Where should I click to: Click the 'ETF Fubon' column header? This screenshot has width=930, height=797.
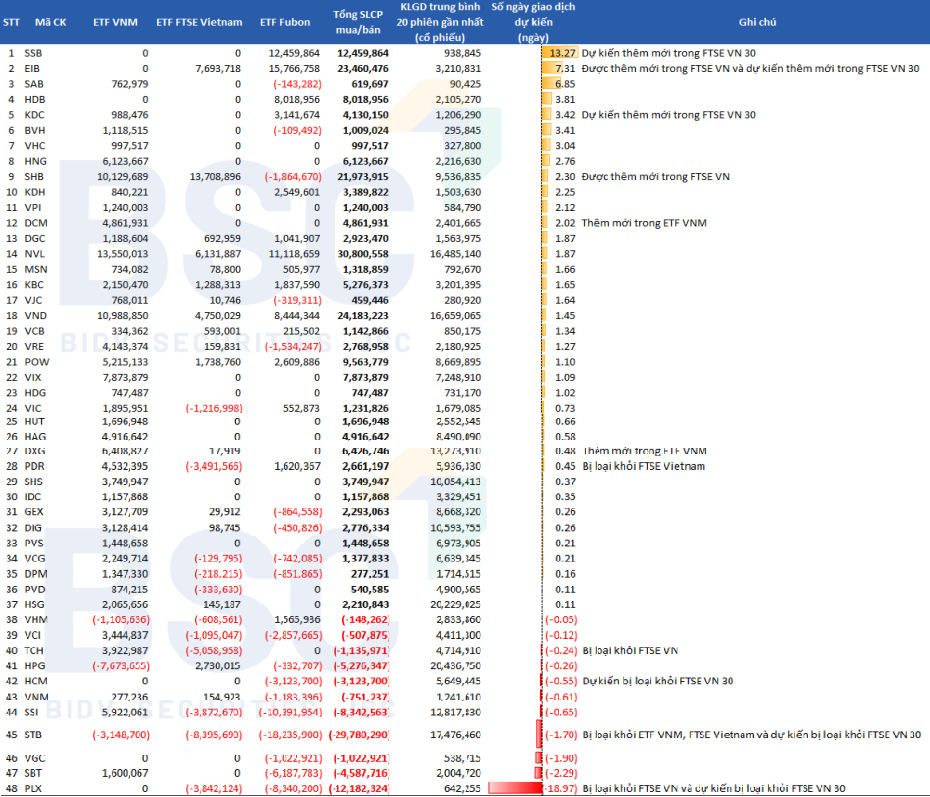tap(285, 23)
